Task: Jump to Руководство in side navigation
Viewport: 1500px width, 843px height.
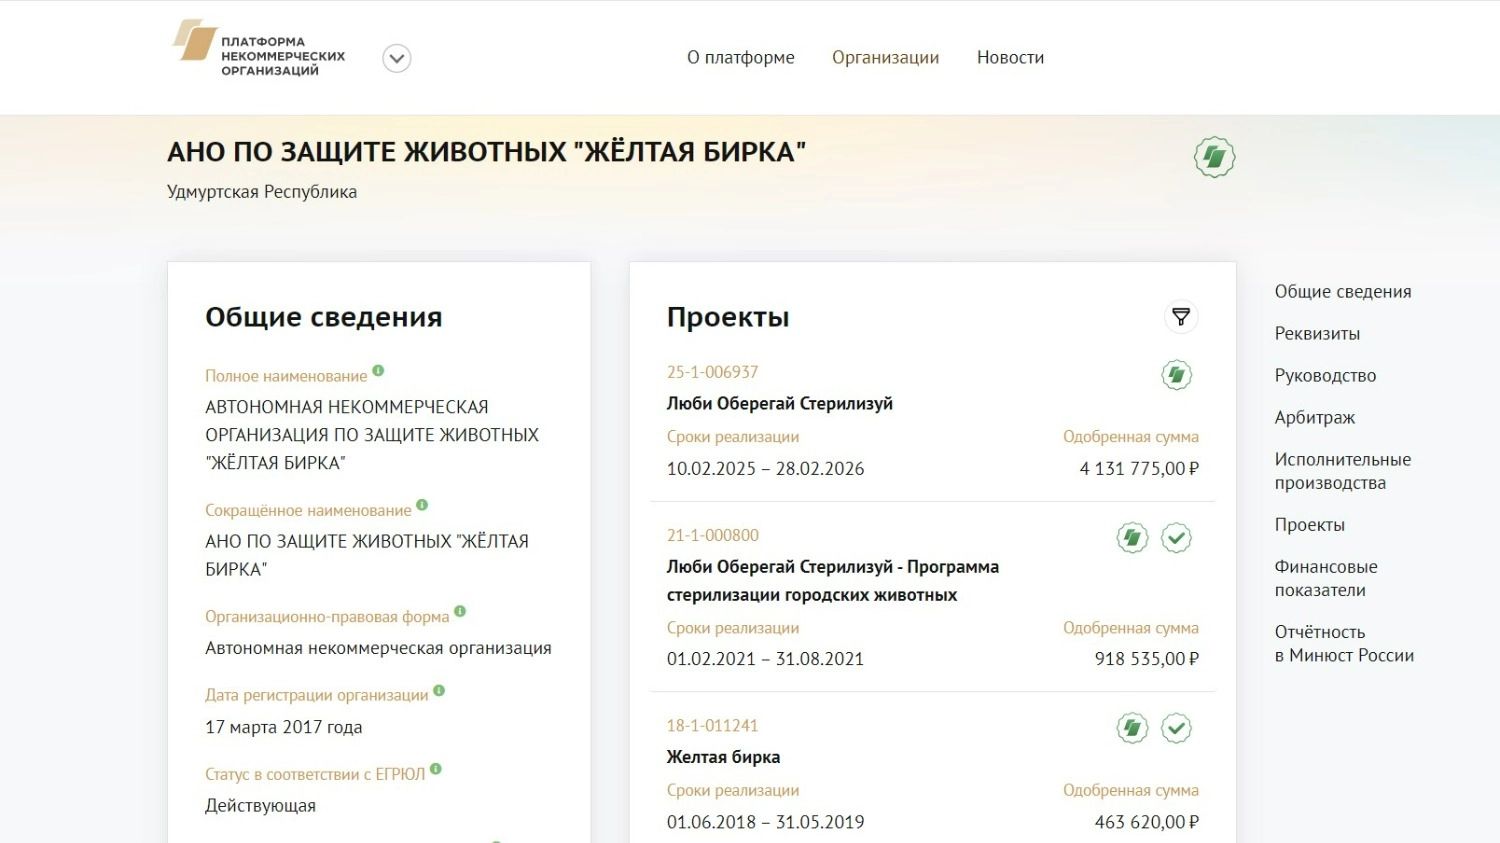Action: [x=1326, y=375]
